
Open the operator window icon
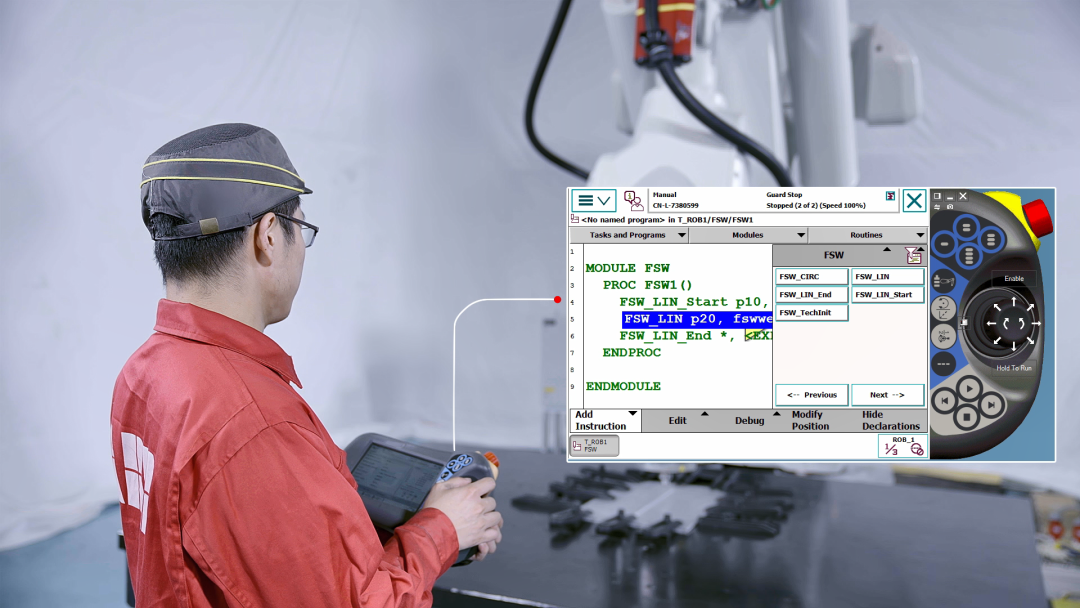point(633,200)
